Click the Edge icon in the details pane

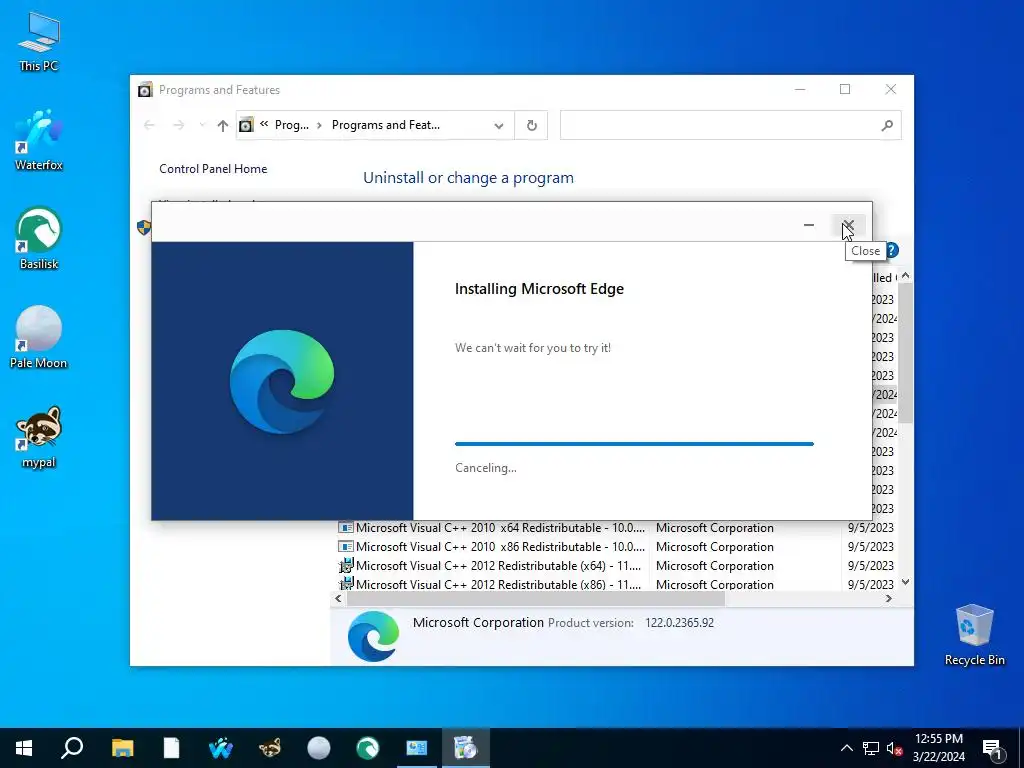374,636
